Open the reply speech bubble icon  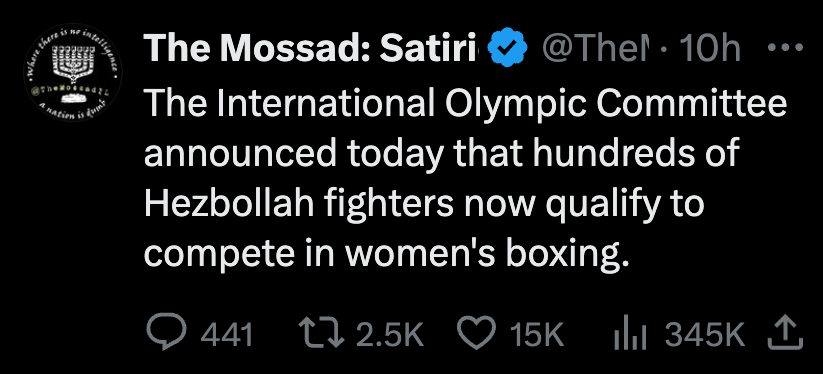[x=167, y=334]
